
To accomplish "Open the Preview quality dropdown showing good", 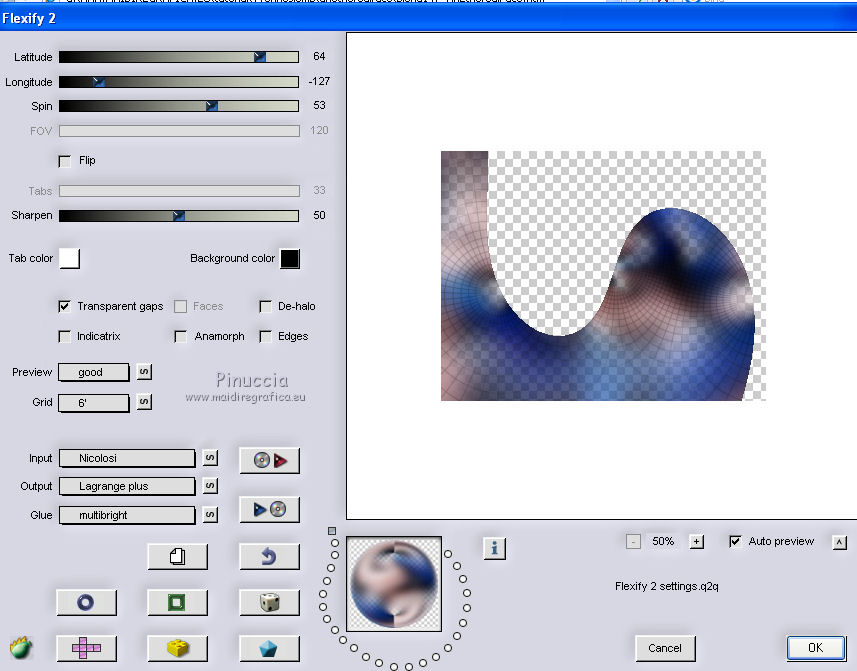I will tap(93, 372).
